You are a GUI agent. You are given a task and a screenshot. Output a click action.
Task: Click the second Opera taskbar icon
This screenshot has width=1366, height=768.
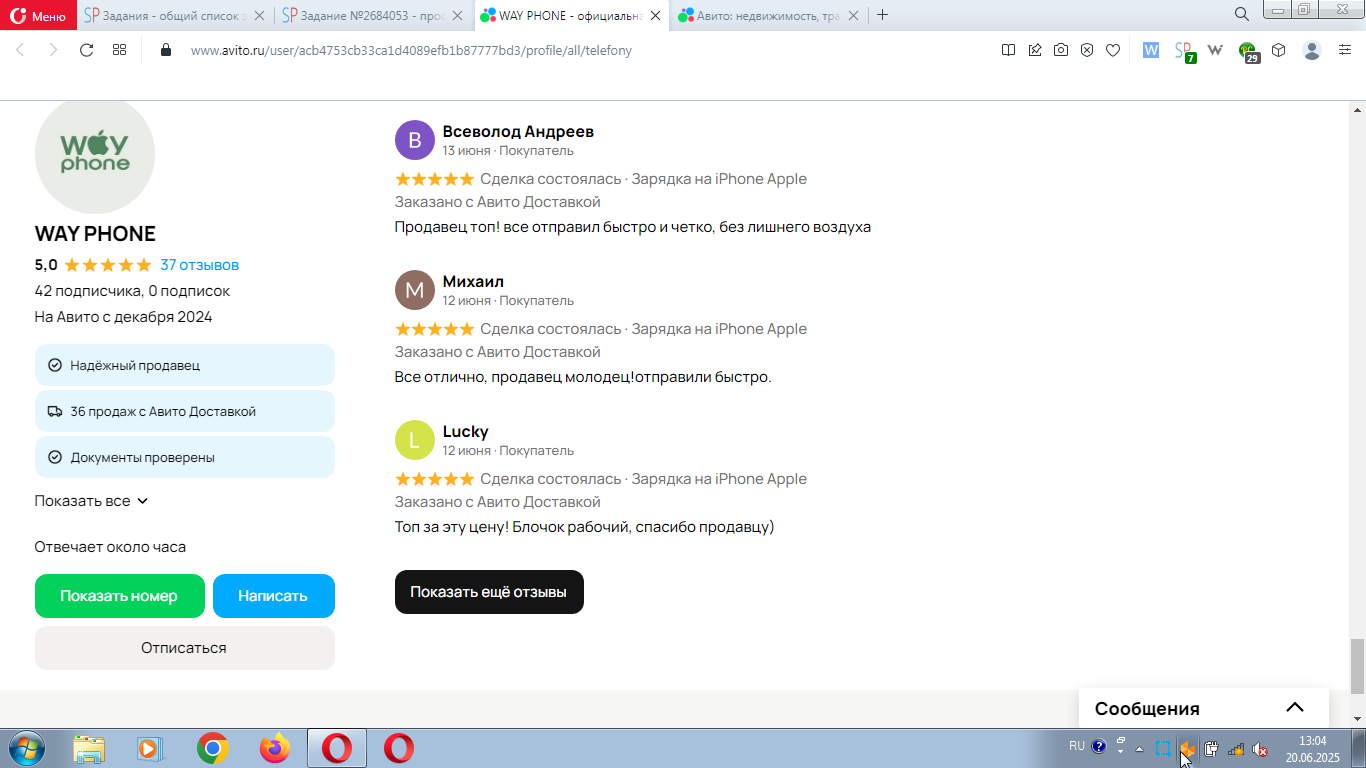click(x=399, y=748)
